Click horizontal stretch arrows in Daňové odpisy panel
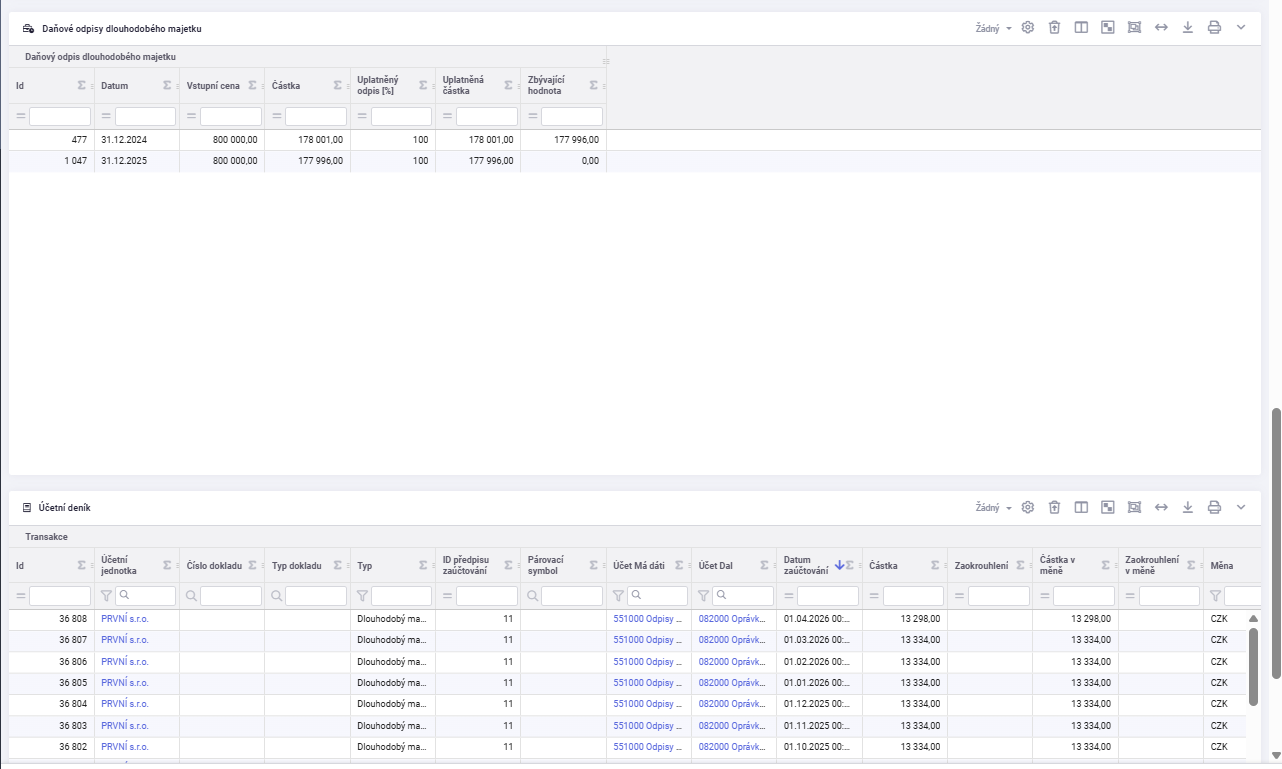The width and height of the screenshot is (1282, 769). (x=1161, y=28)
